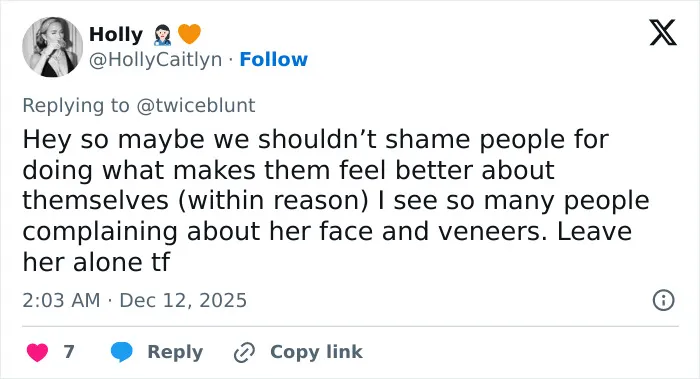Image resolution: width=700 pixels, height=379 pixels.
Task: Follow the @HollyCaitlyn account
Action: point(274,59)
